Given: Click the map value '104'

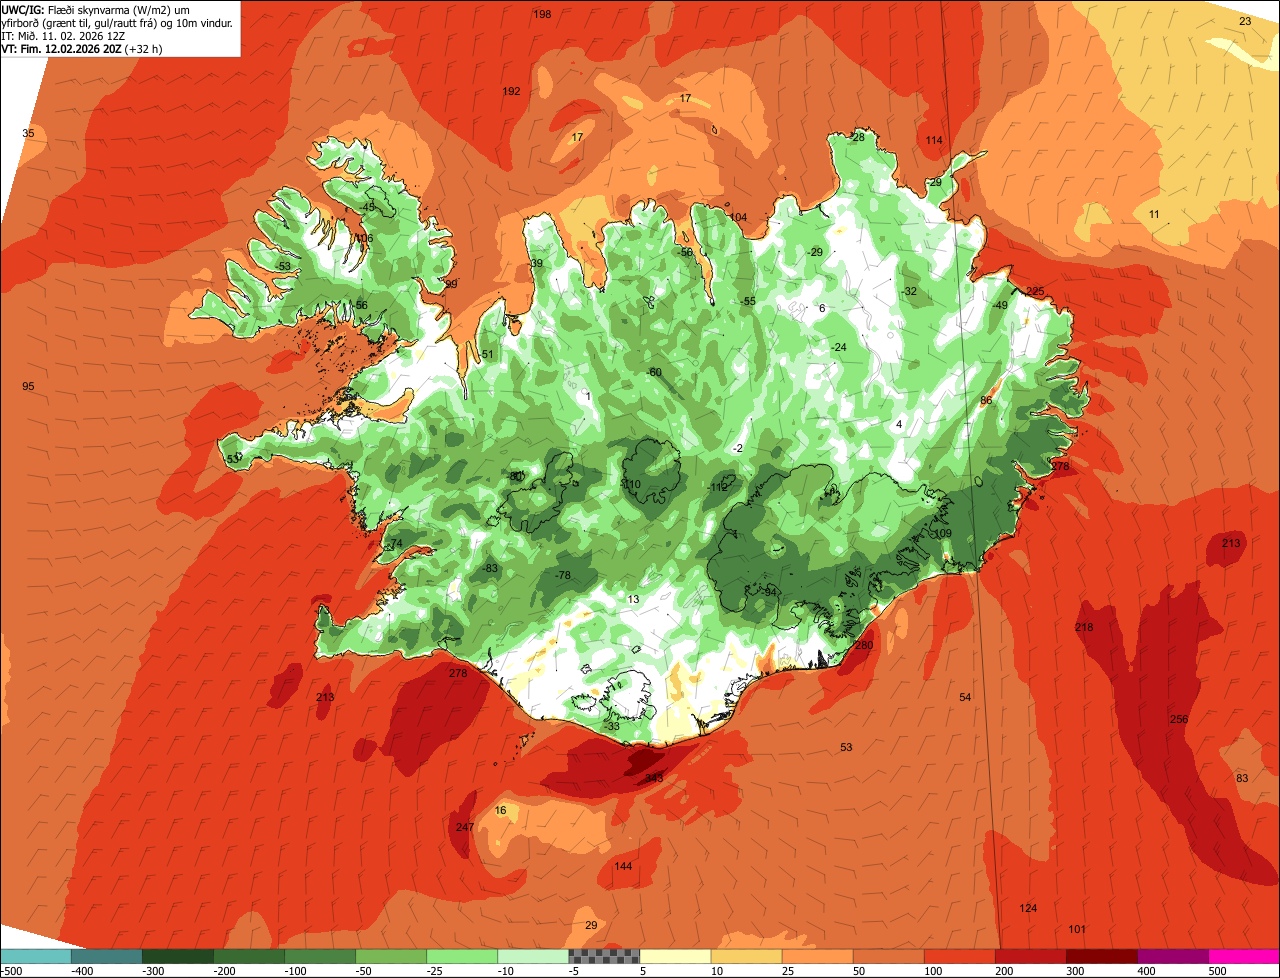Looking at the screenshot, I should (x=738, y=217).
